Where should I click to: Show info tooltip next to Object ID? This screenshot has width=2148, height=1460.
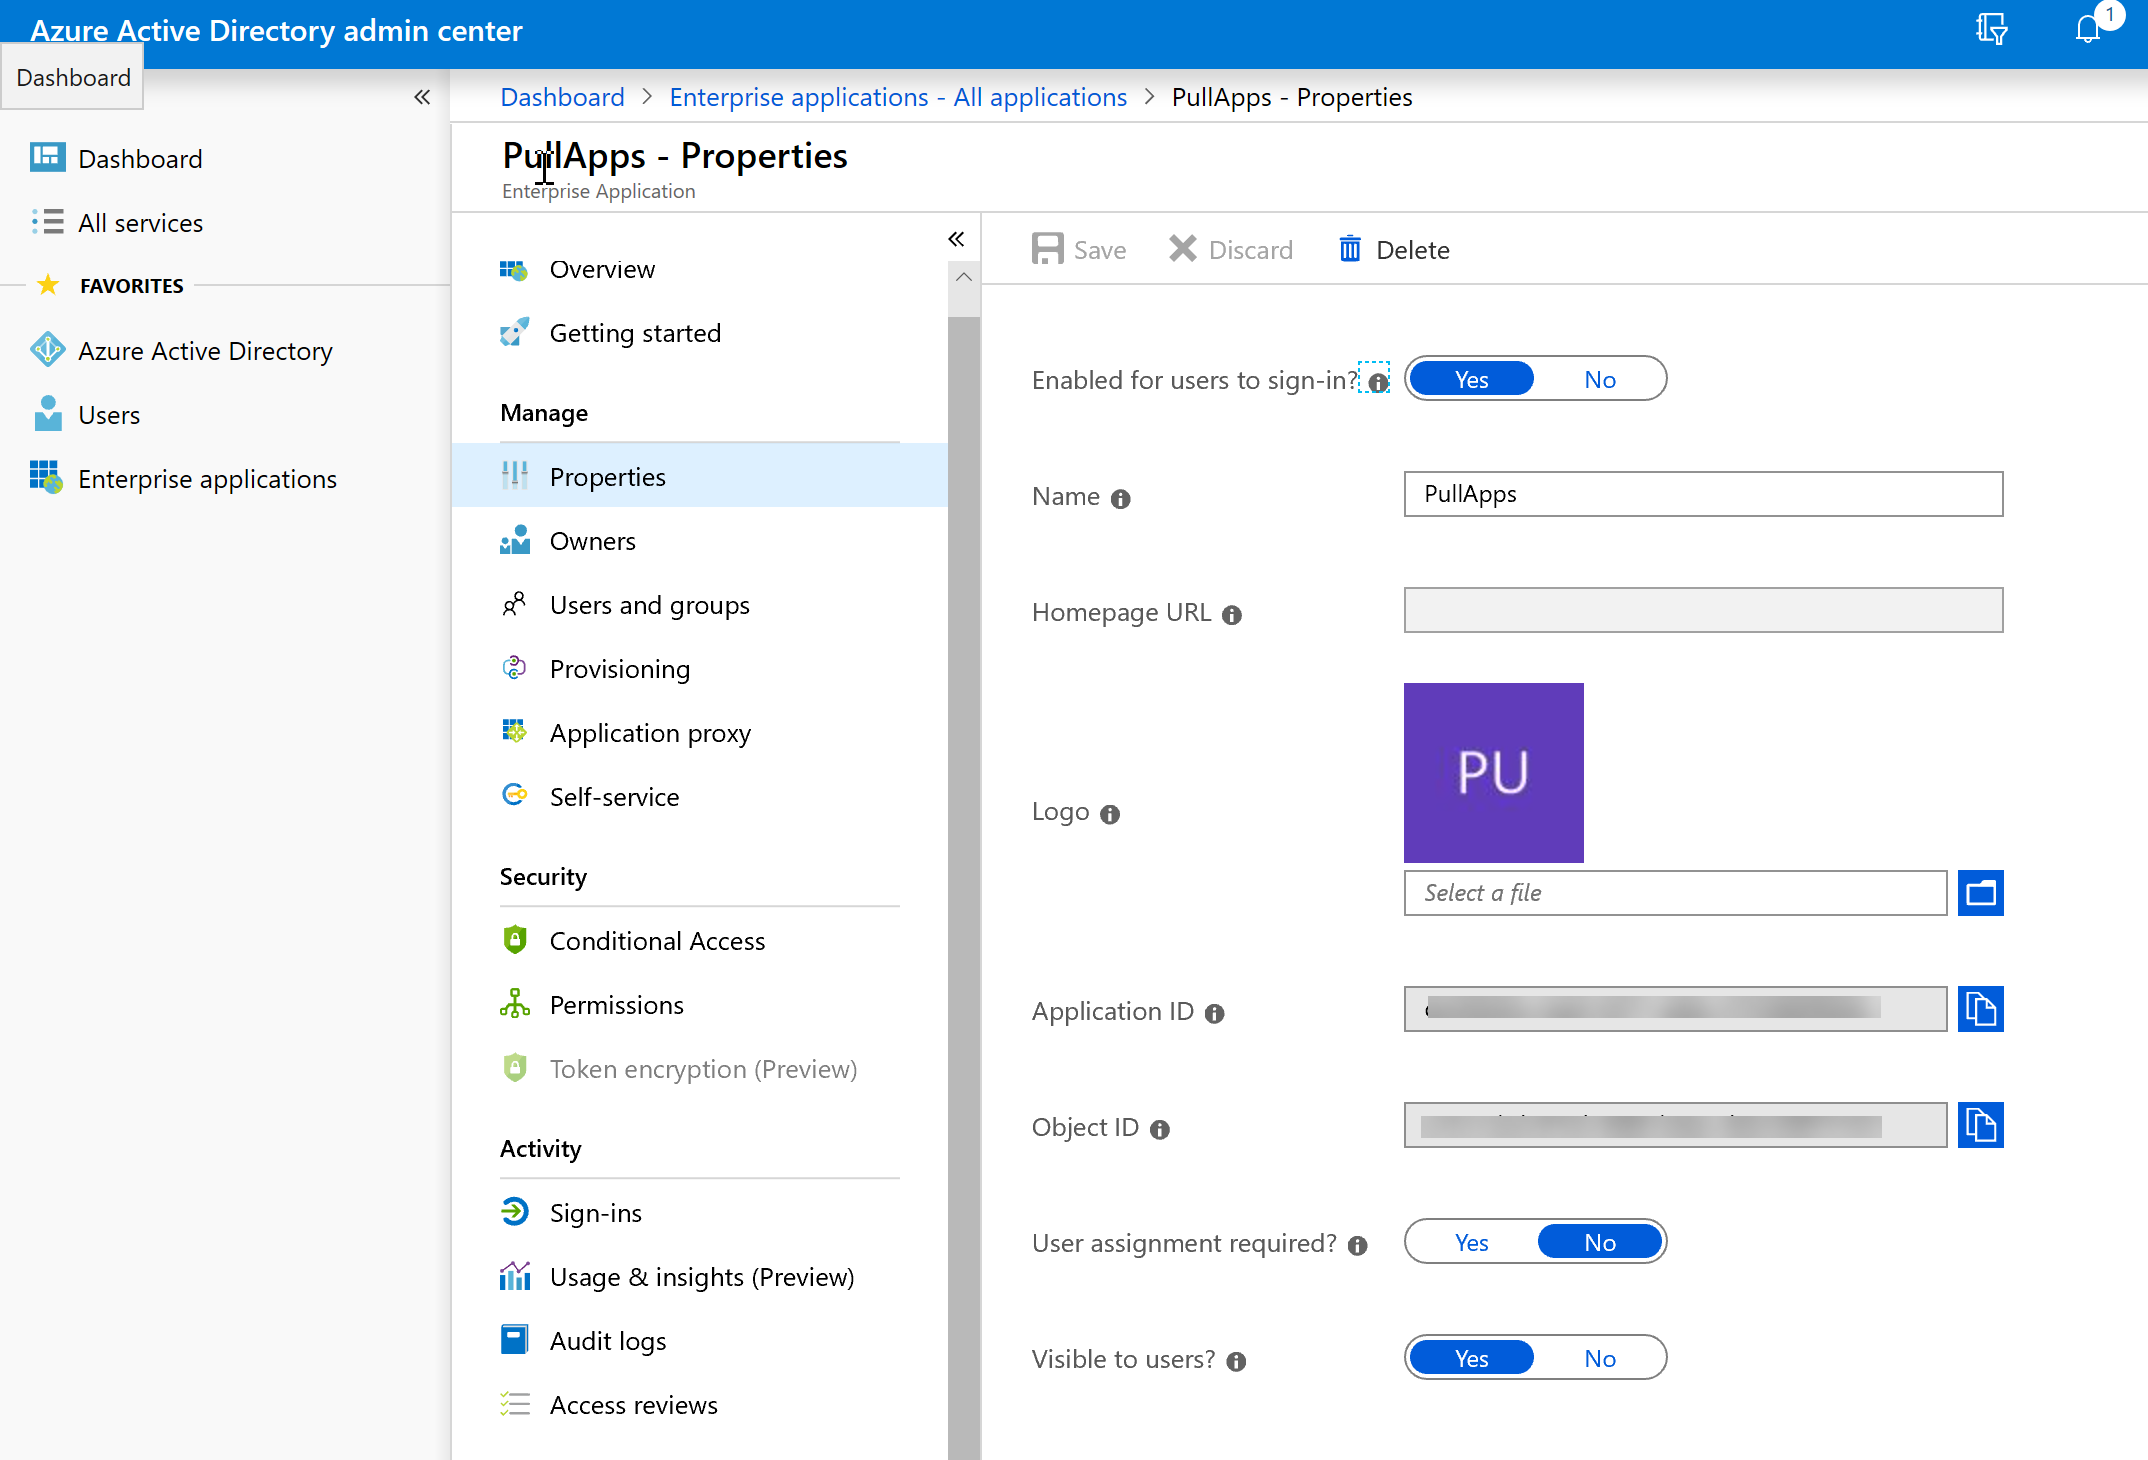(1159, 1130)
